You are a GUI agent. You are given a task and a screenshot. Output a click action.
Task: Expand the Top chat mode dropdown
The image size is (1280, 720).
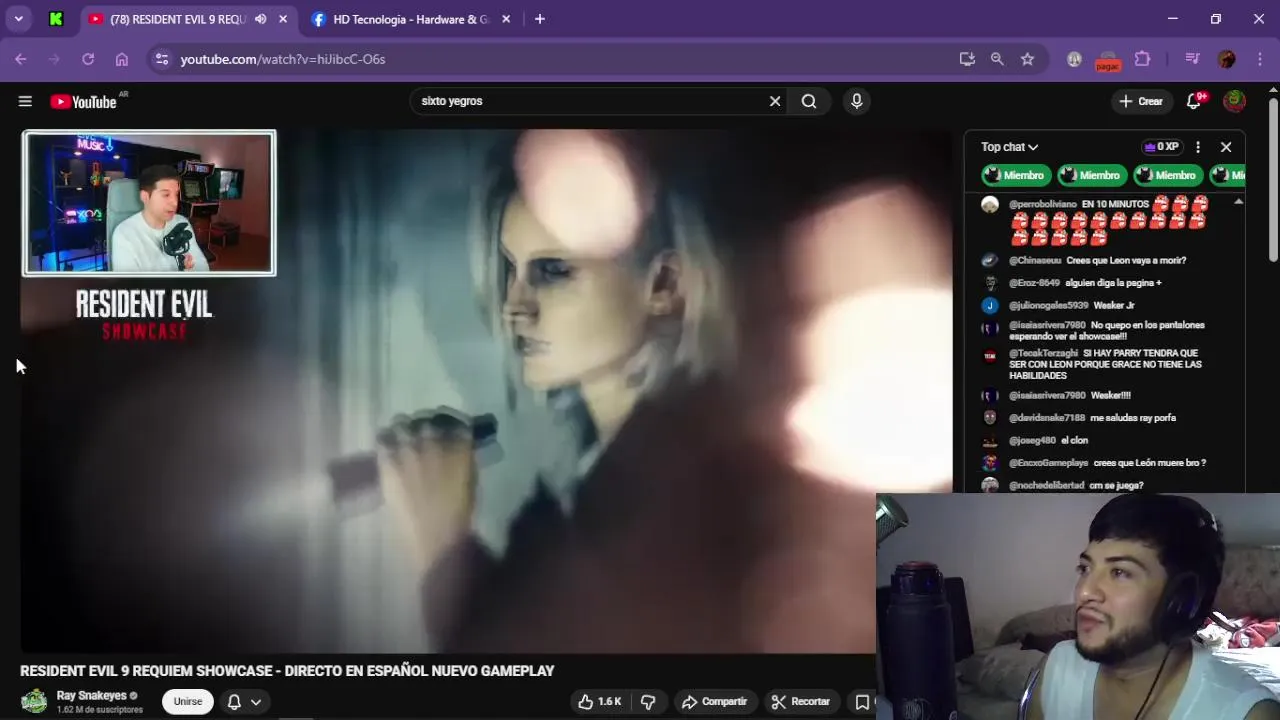tap(1010, 147)
